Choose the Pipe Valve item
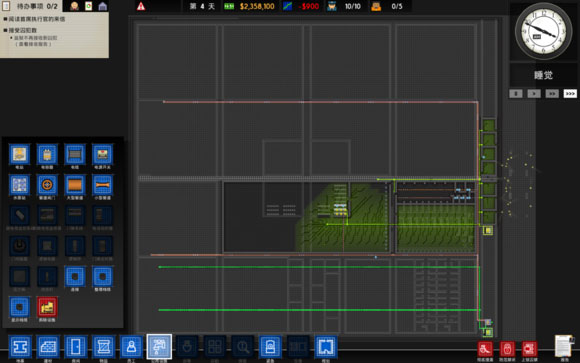The image size is (580, 363). tap(47, 185)
